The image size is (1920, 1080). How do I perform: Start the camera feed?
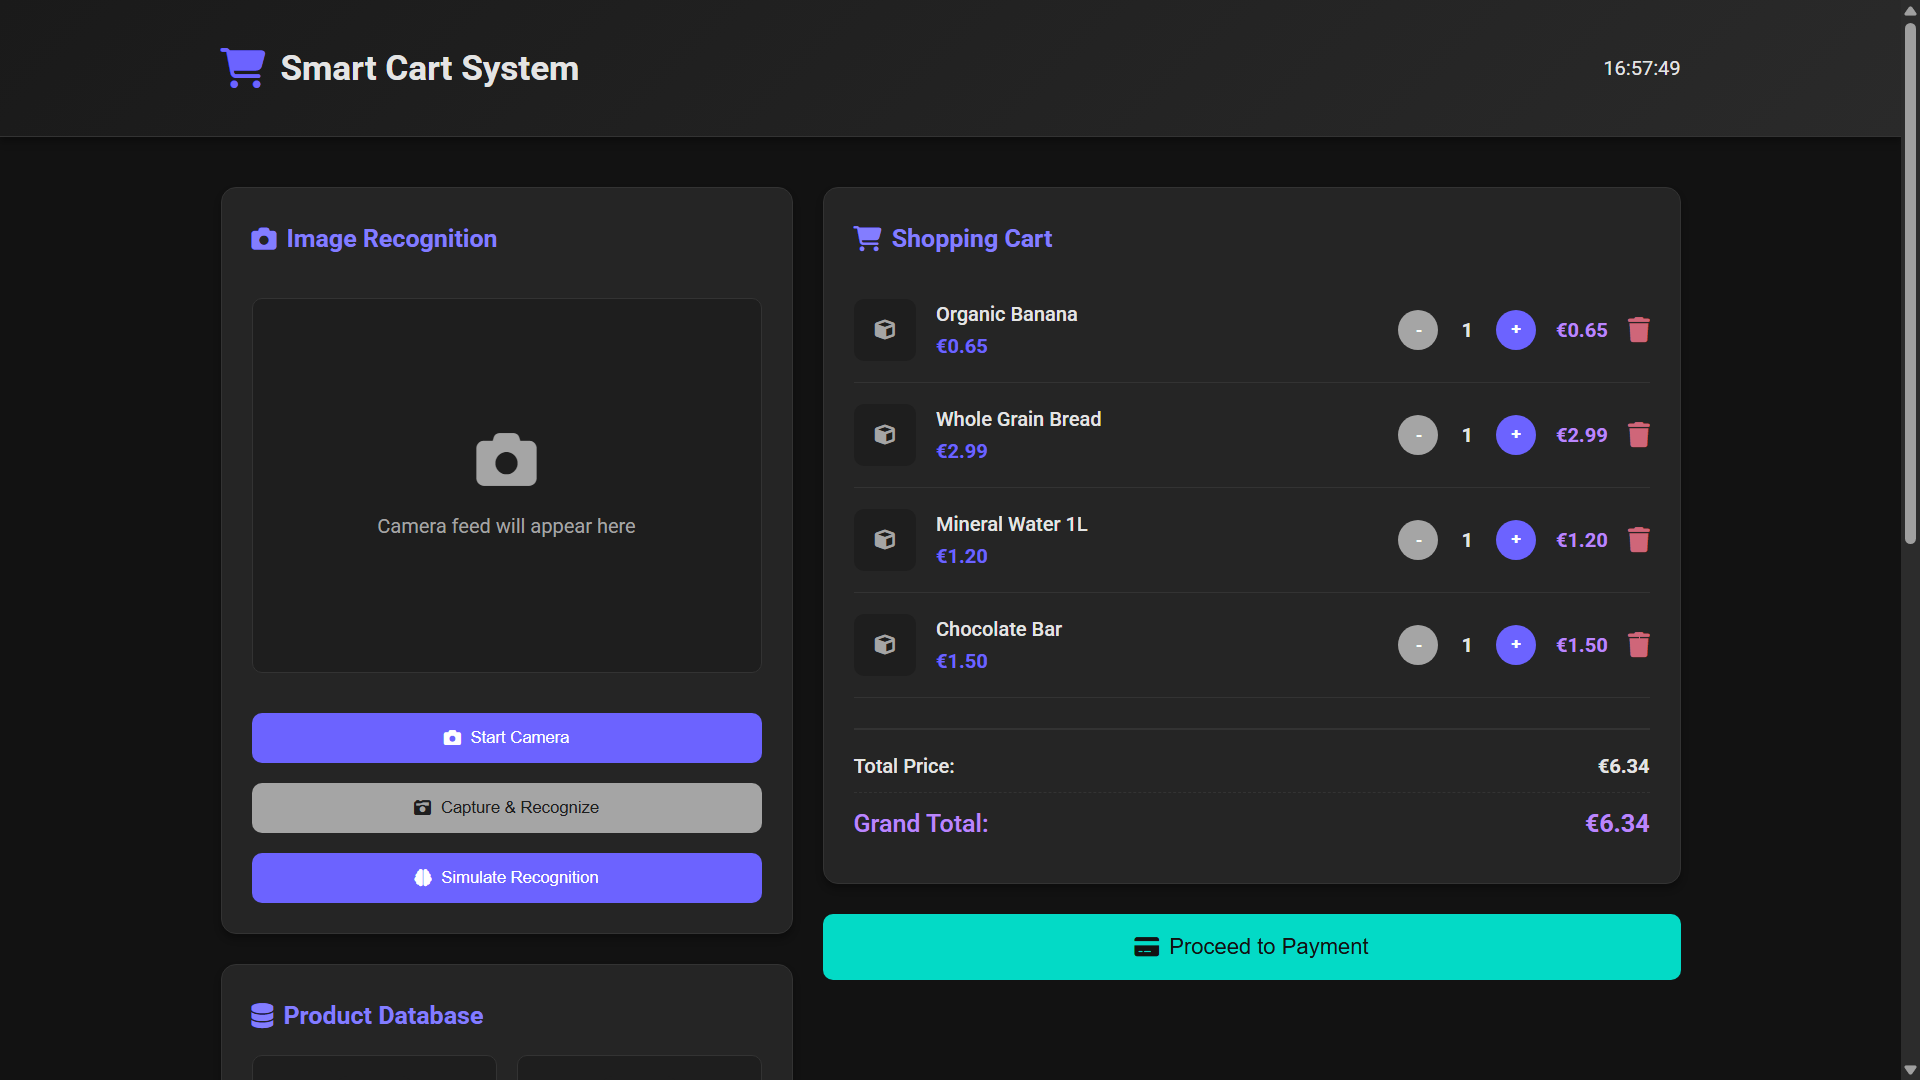(x=507, y=738)
